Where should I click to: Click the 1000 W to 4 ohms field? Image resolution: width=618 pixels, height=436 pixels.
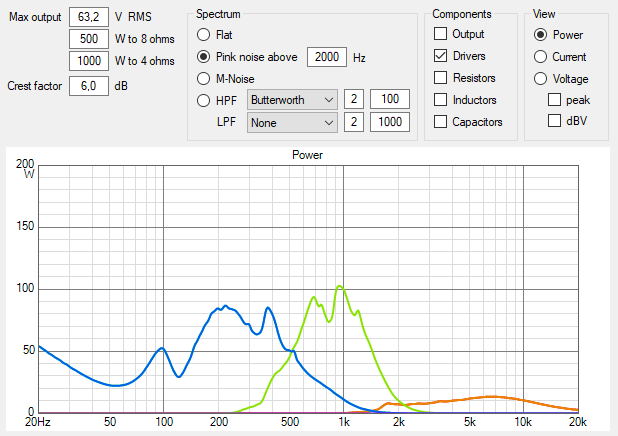tap(89, 61)
